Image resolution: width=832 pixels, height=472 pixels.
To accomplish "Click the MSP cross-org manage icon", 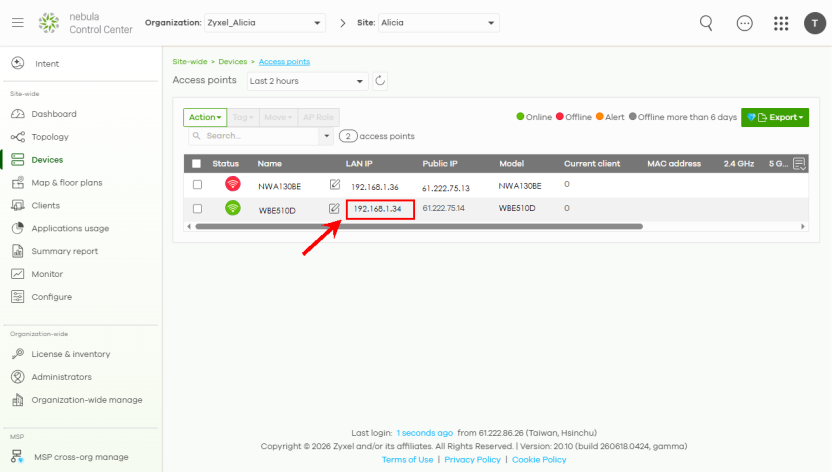I will coord(18,457).
